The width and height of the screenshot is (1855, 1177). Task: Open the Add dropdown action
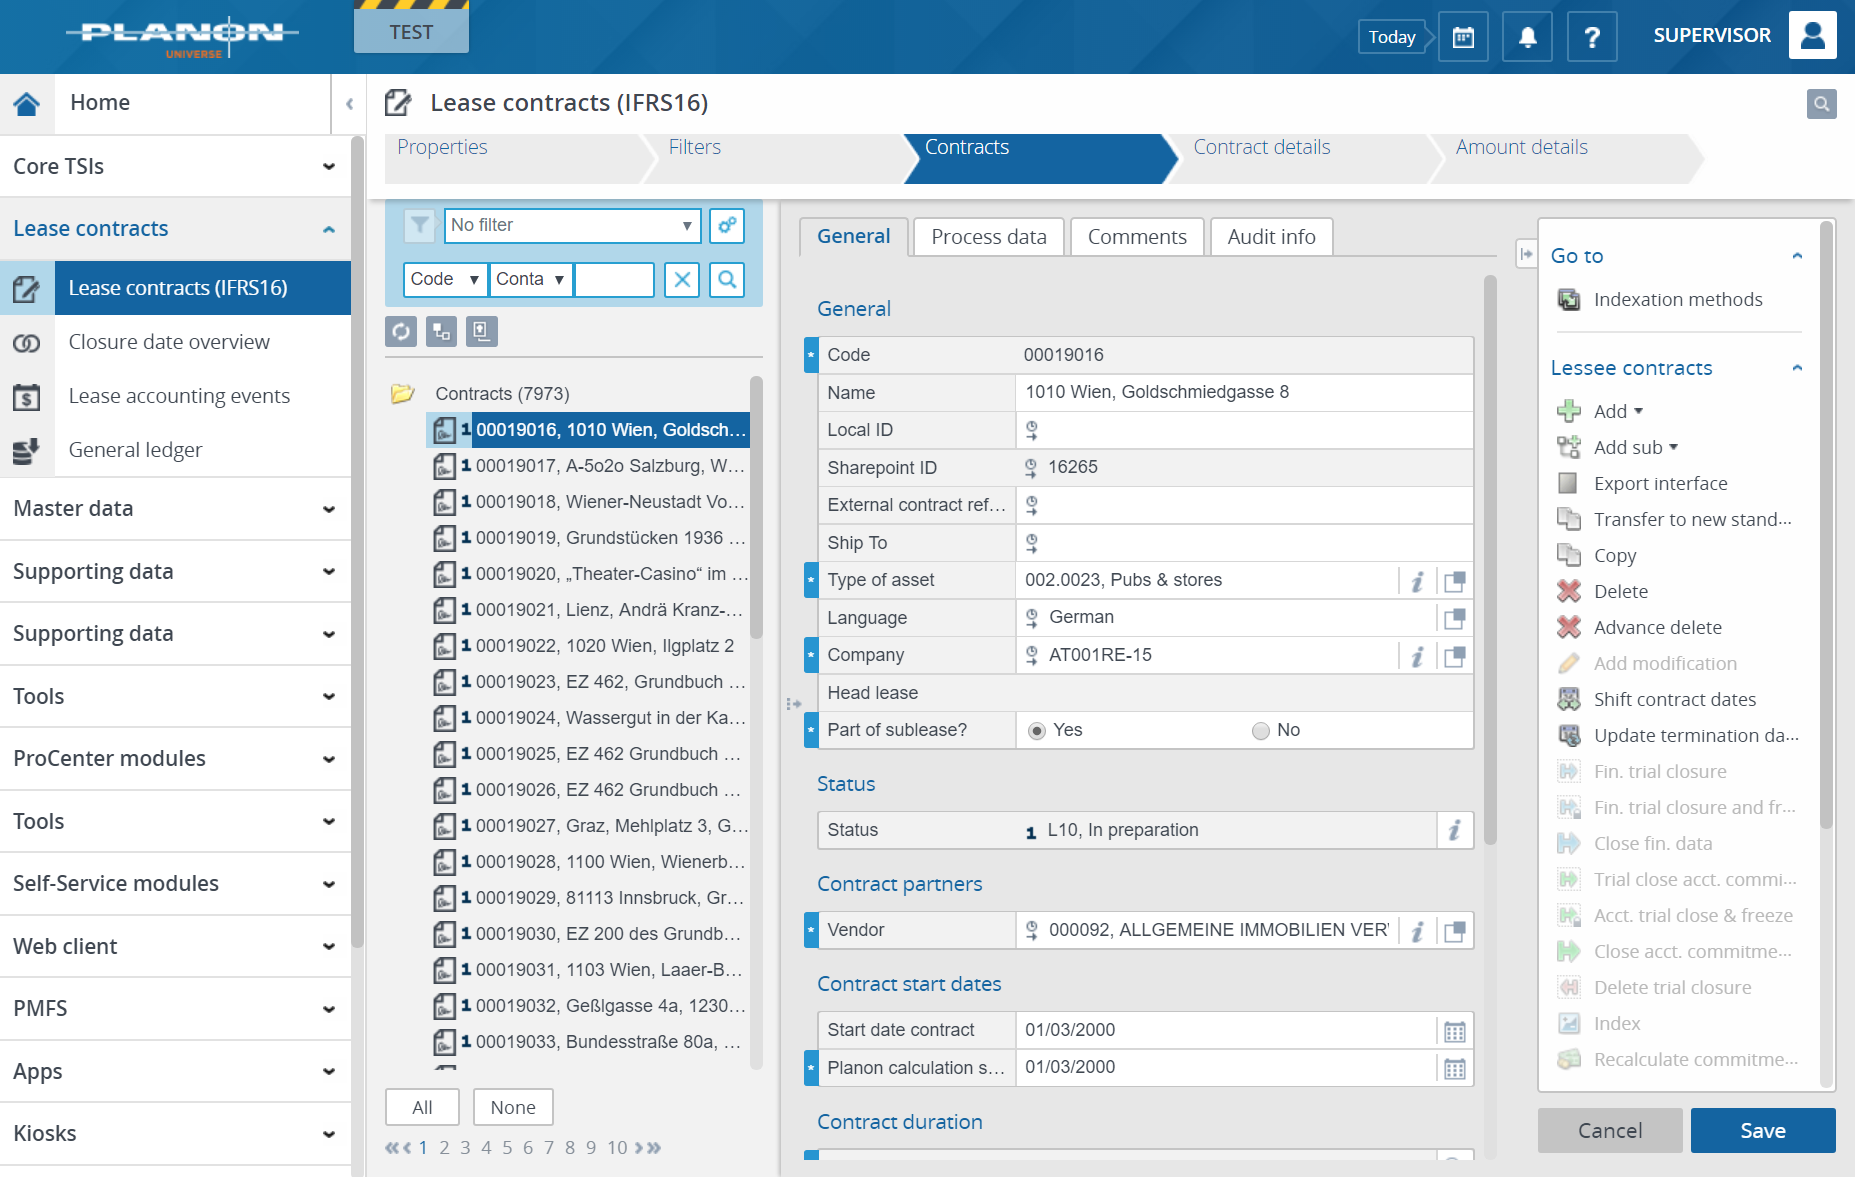1617,411
